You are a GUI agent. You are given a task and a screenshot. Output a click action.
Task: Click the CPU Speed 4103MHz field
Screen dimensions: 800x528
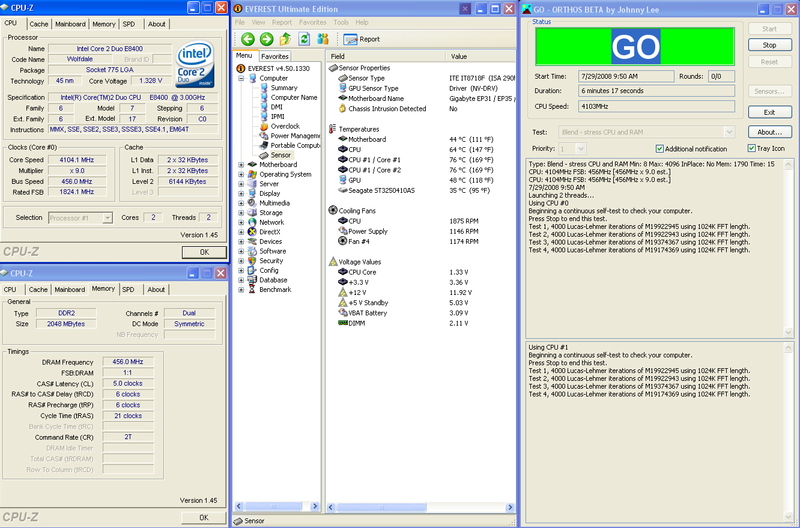coord(656,107)
